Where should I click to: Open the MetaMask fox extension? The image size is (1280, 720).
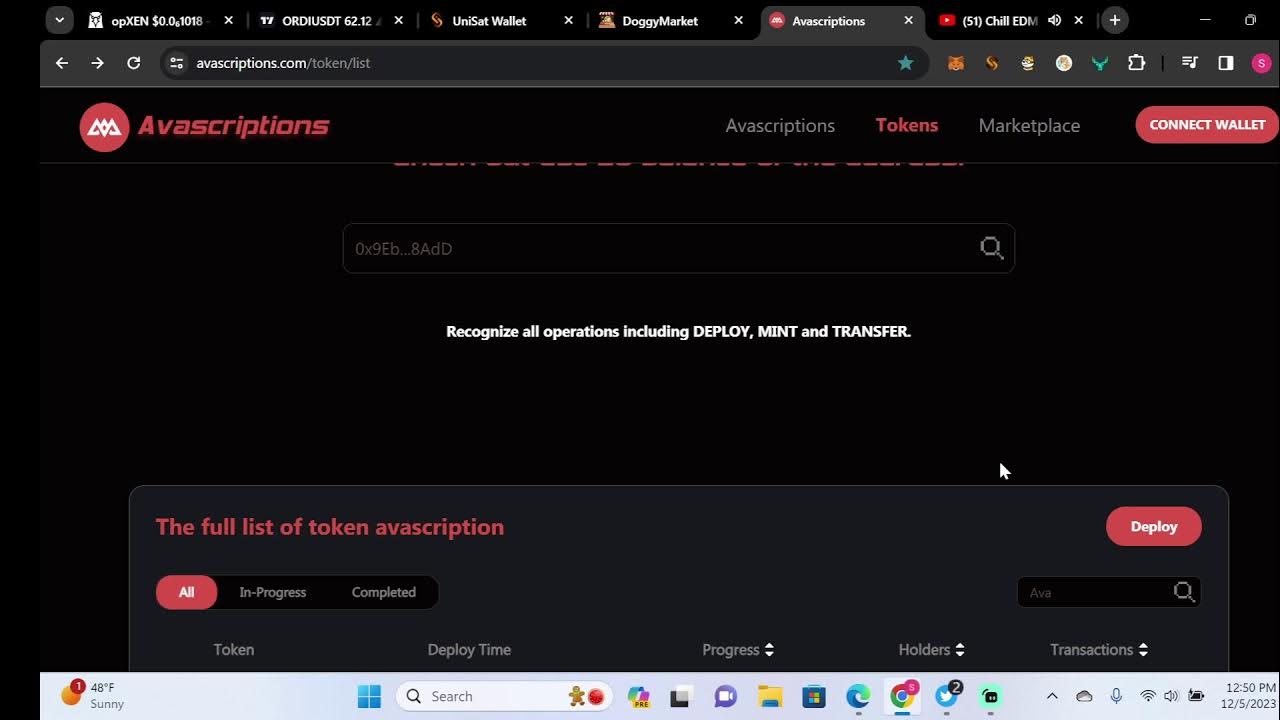coord(956,63)
